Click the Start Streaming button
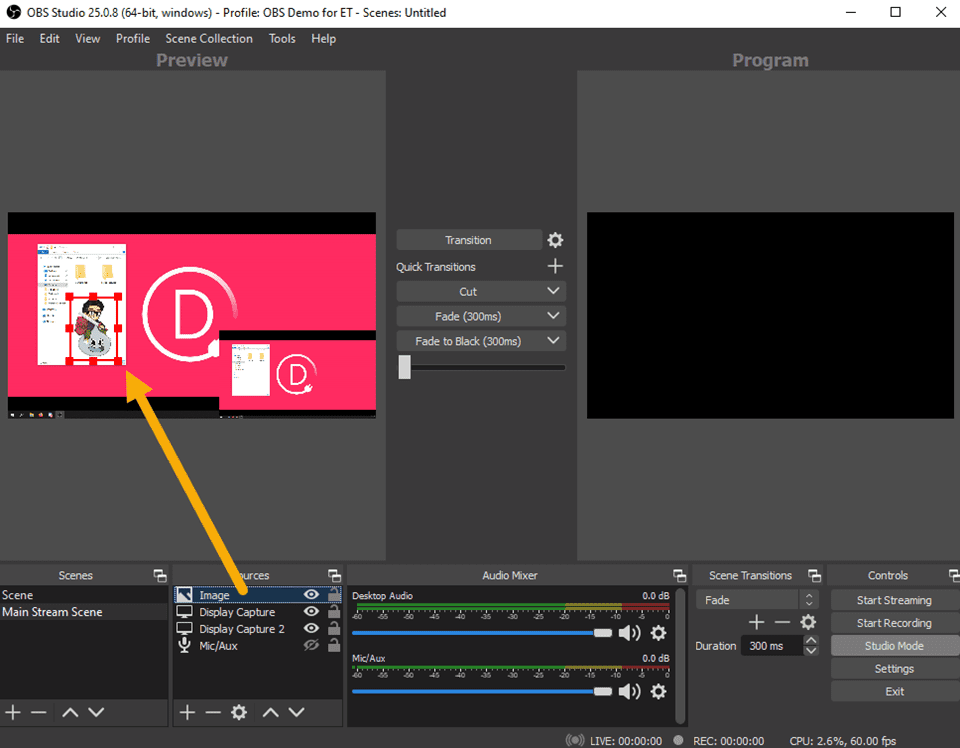Image resolution: width=960 pixels, height=748 pixels. click(893, 600)
